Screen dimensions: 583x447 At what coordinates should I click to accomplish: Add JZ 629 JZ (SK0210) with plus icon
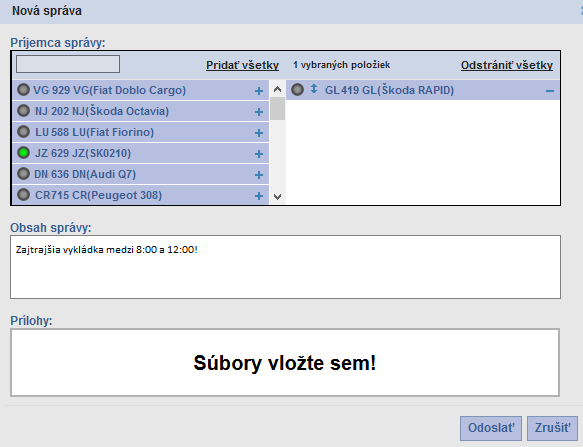[259, 154]
